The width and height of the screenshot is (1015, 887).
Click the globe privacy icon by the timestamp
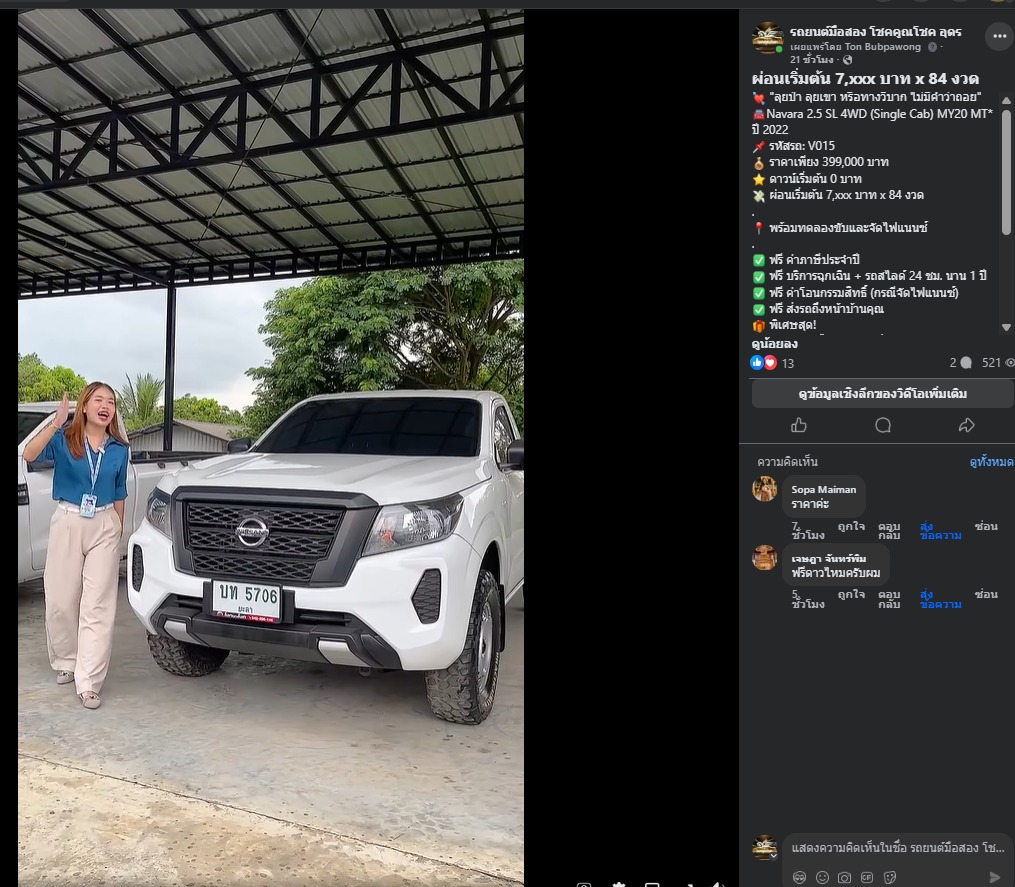tap(847, 60)
